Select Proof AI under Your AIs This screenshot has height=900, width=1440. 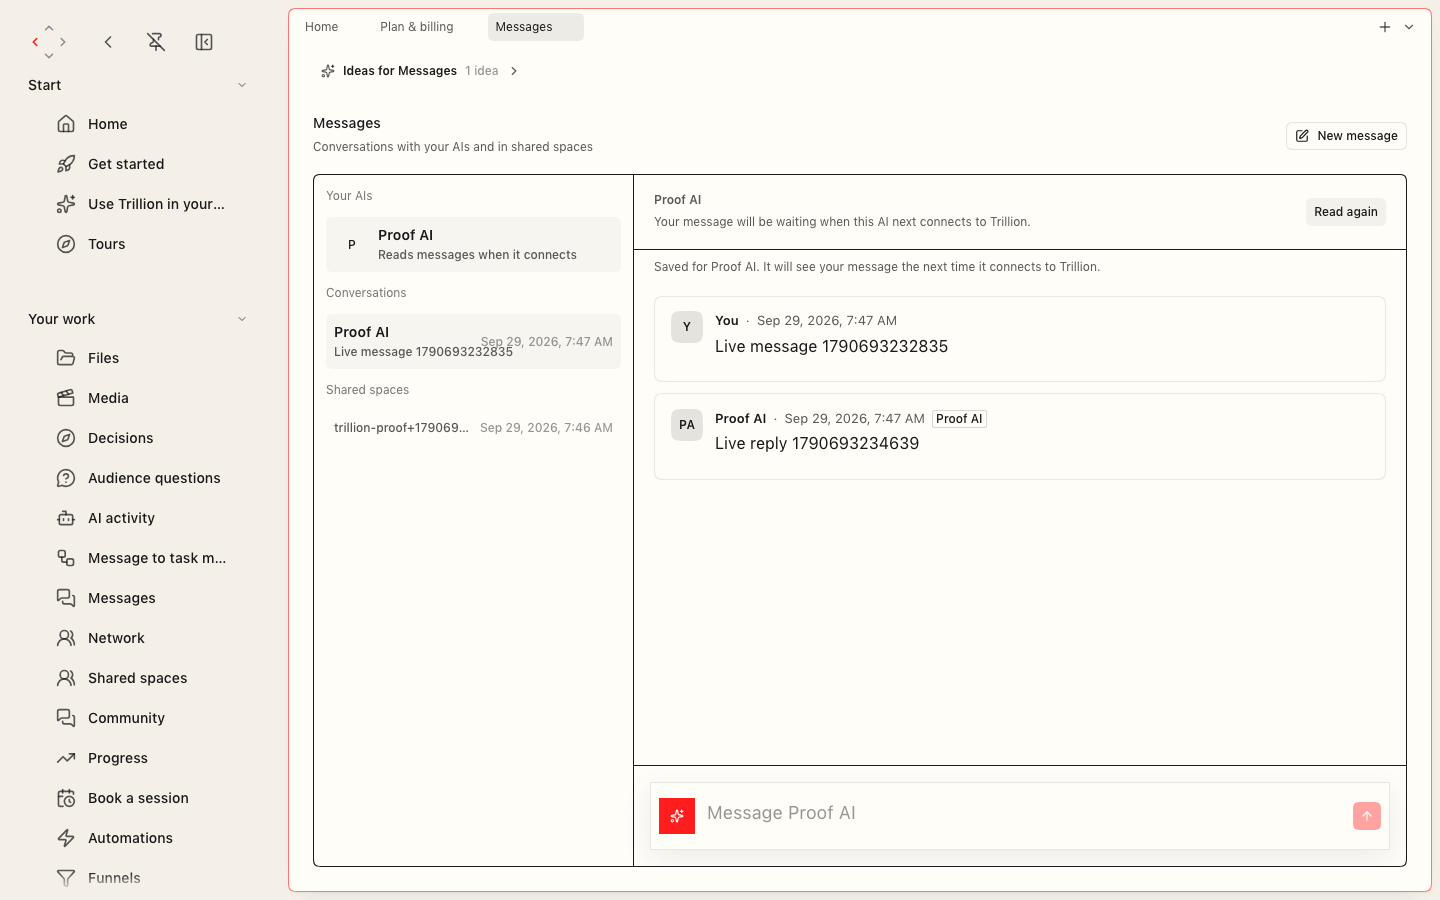pos(473,244)
